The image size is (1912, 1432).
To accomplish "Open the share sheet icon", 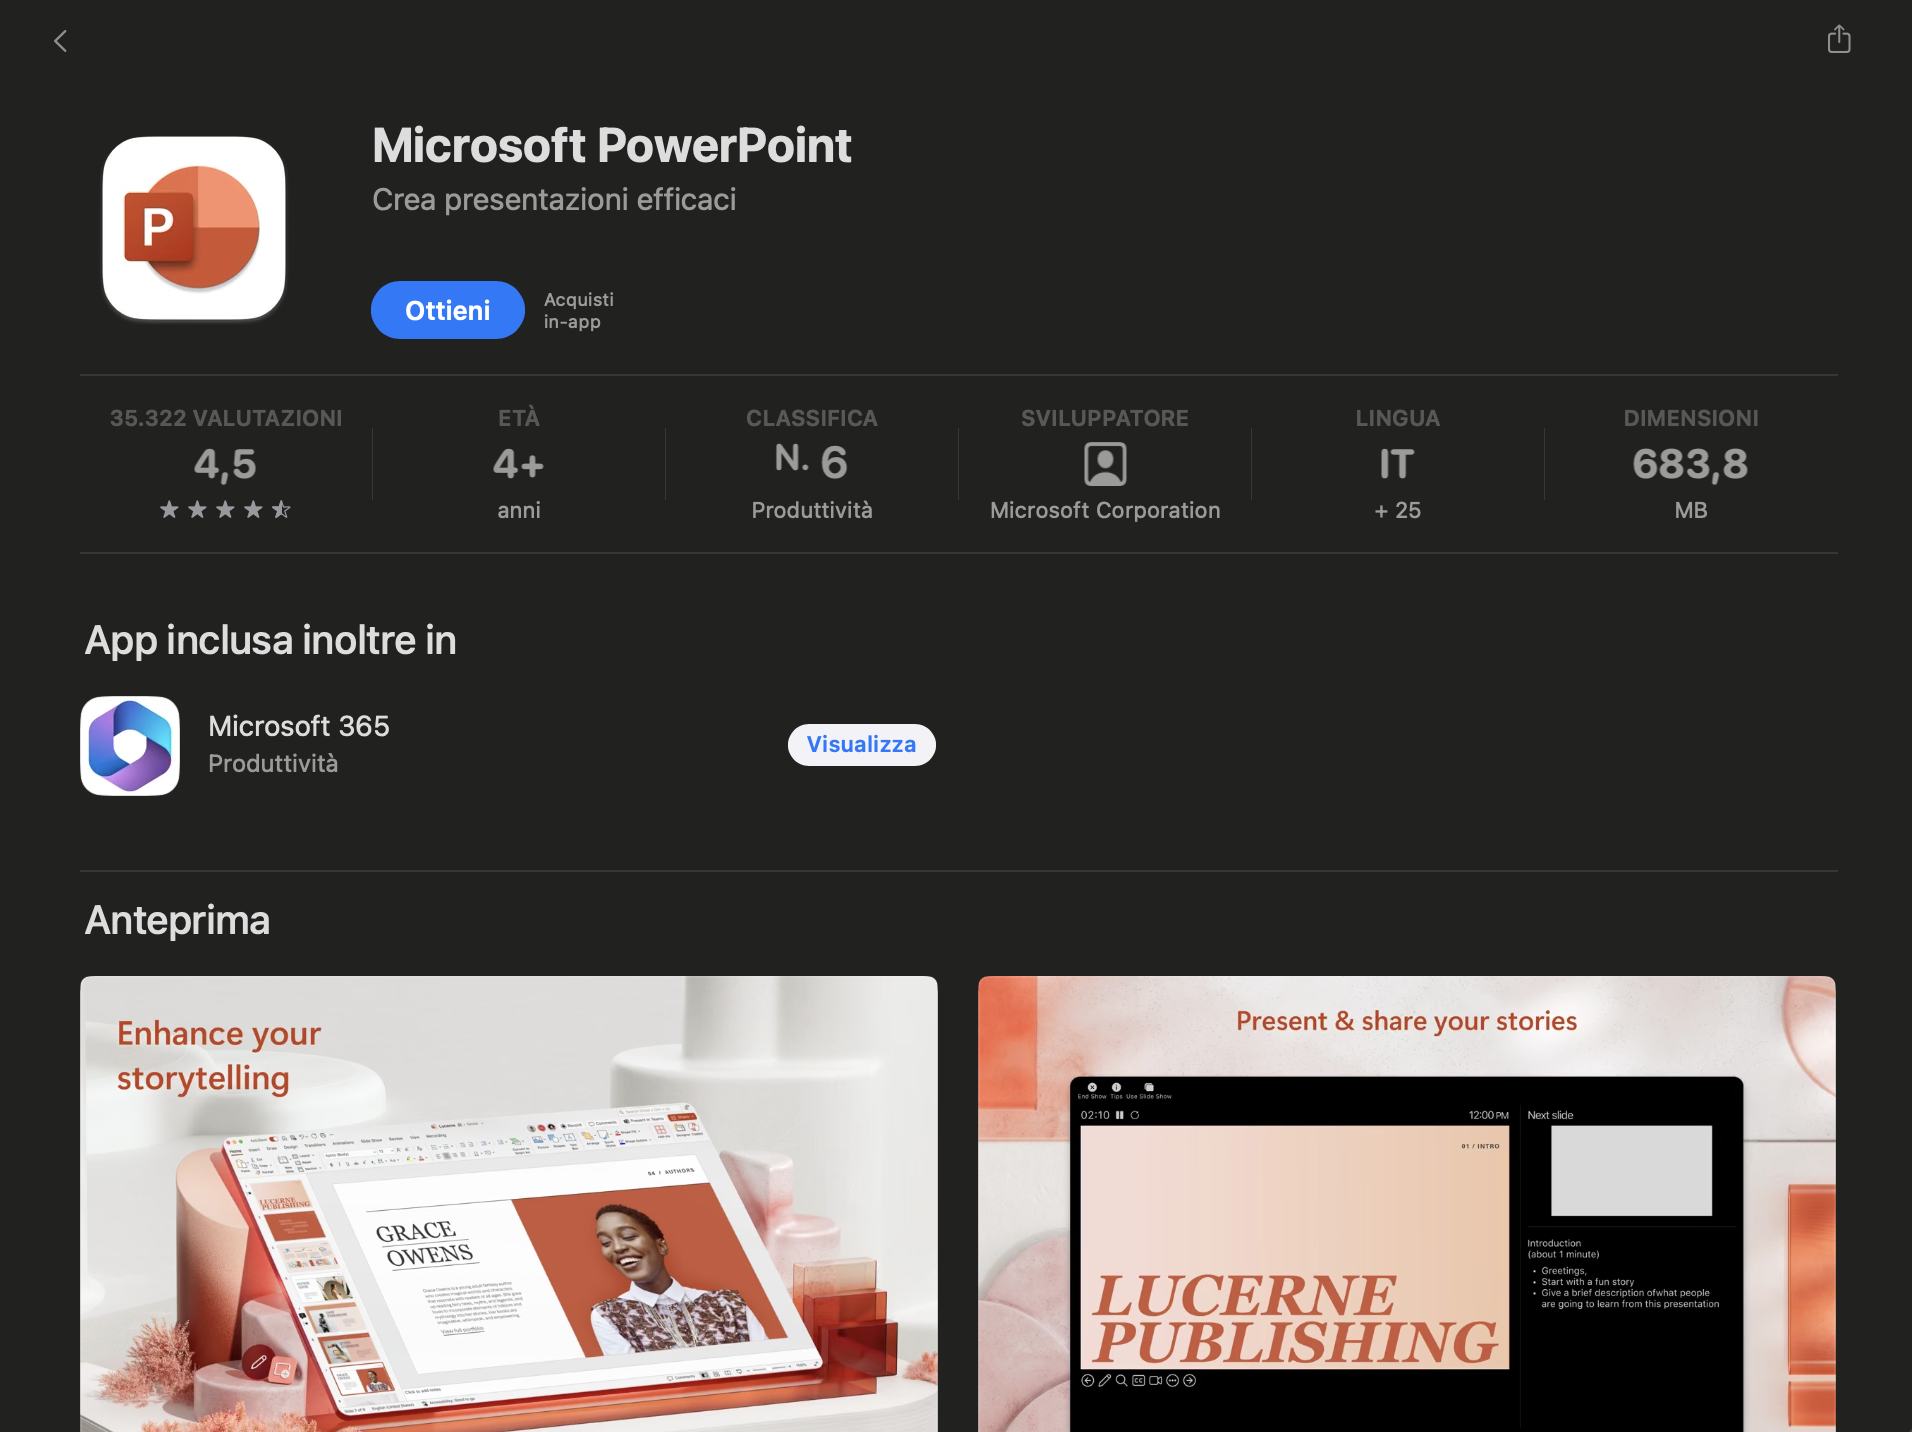I will tap(1838, 39).
